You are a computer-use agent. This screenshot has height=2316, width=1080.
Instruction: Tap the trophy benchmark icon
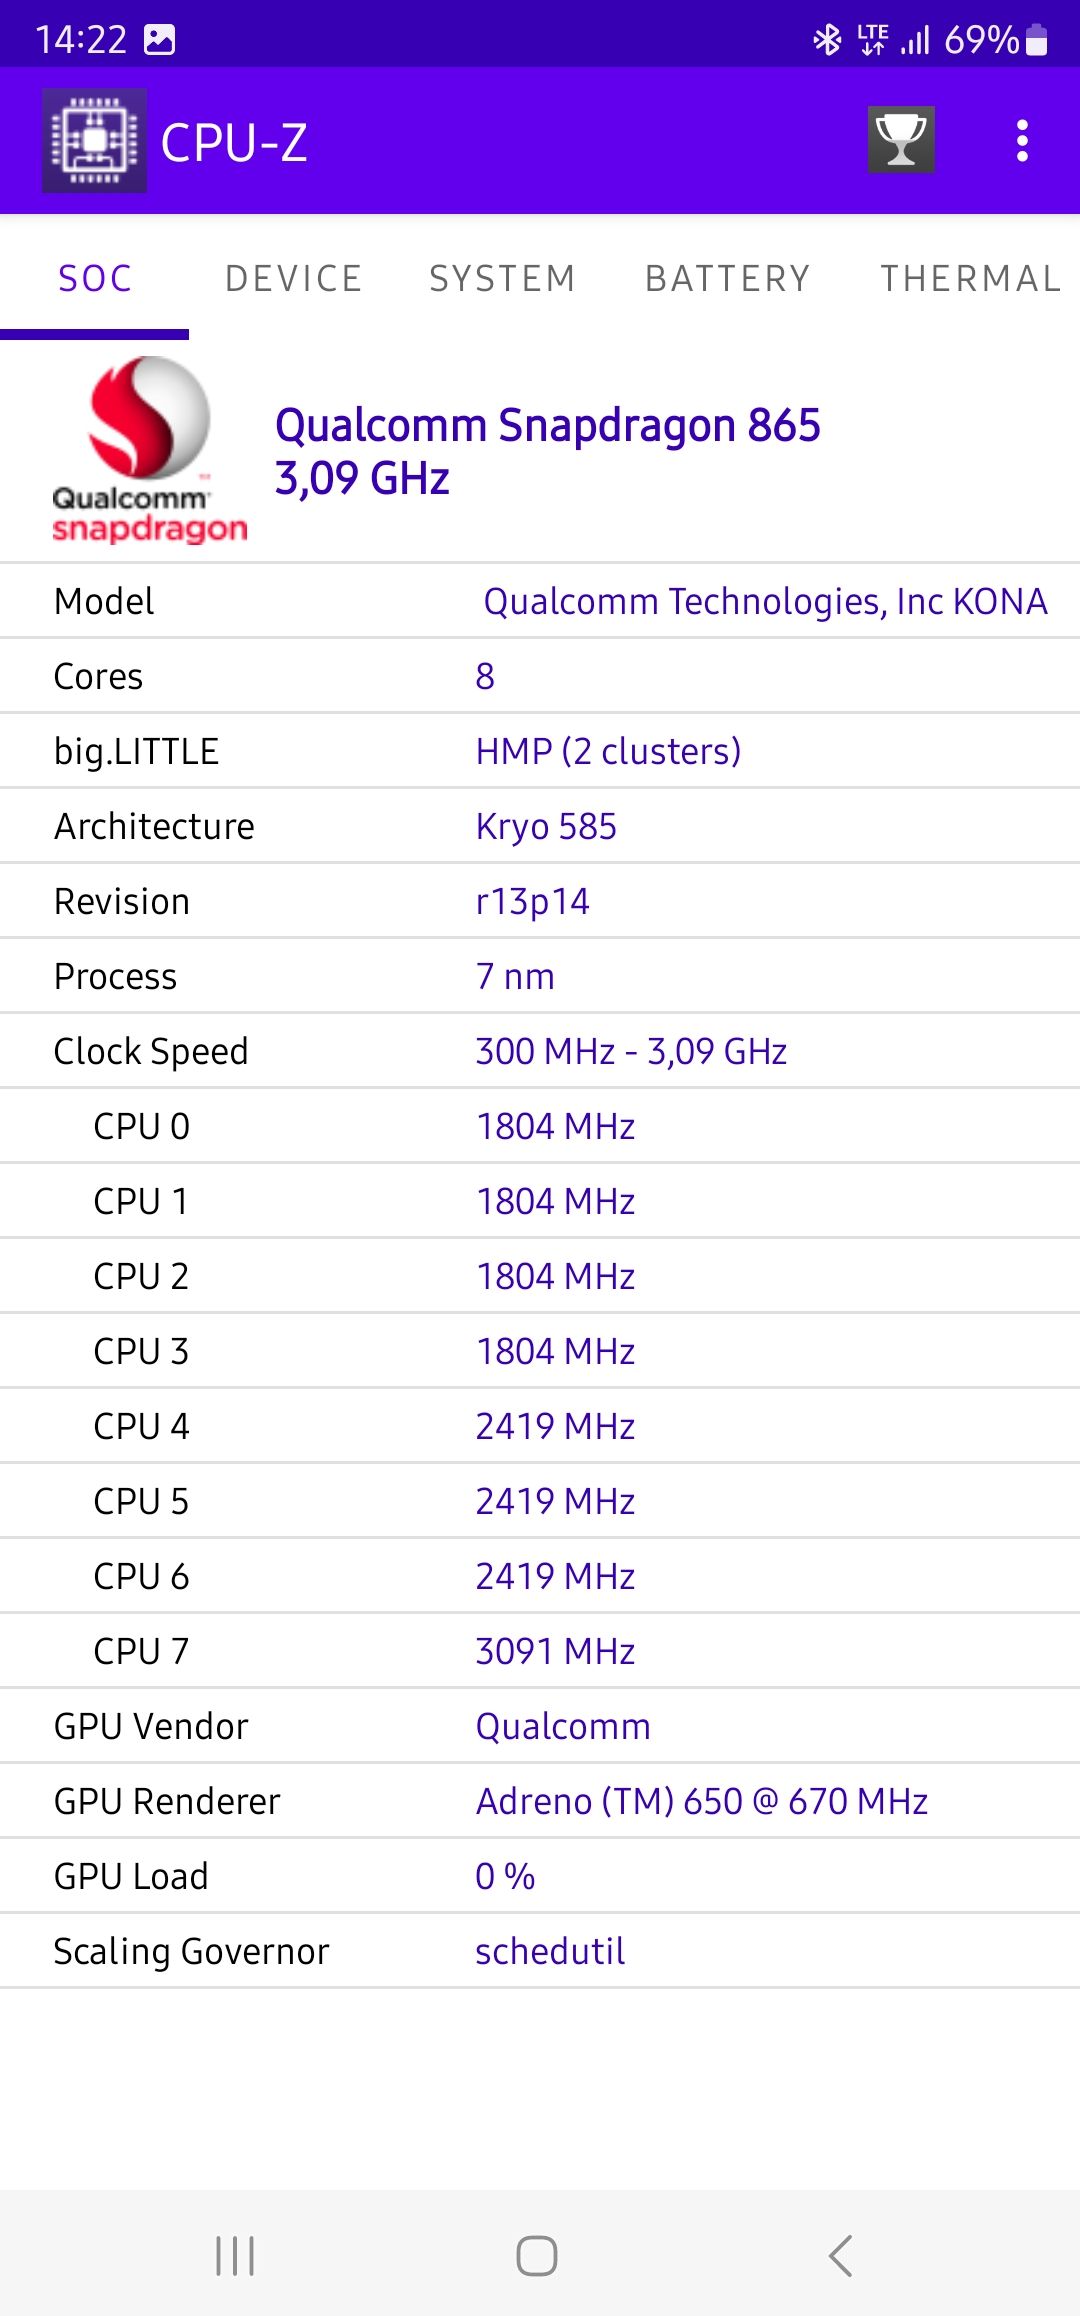(901, 140)
